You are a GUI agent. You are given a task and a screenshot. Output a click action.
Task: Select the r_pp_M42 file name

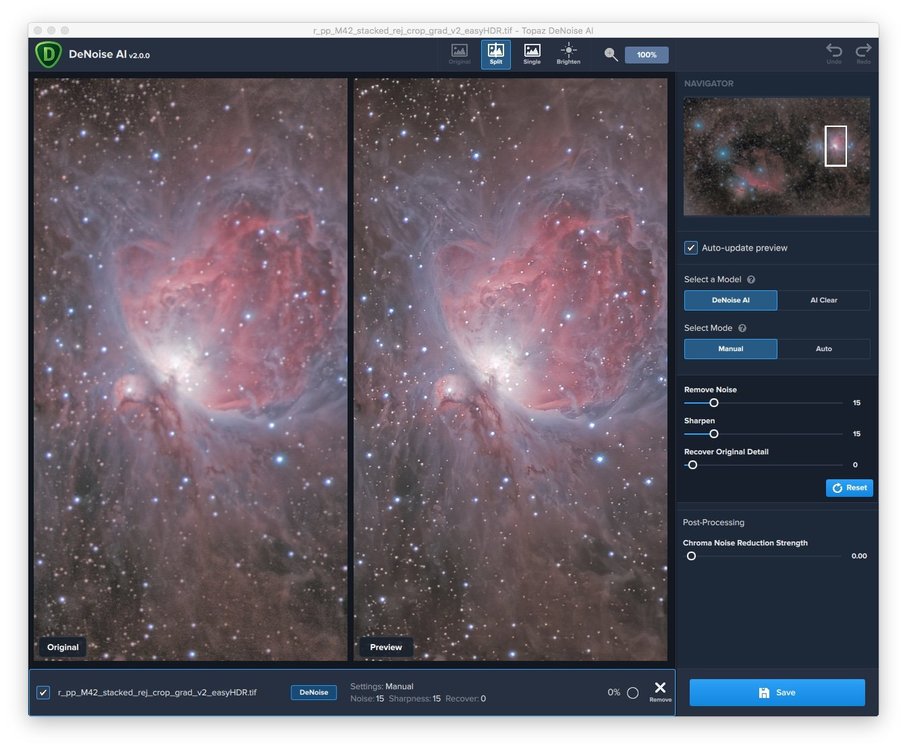(157, 692)
